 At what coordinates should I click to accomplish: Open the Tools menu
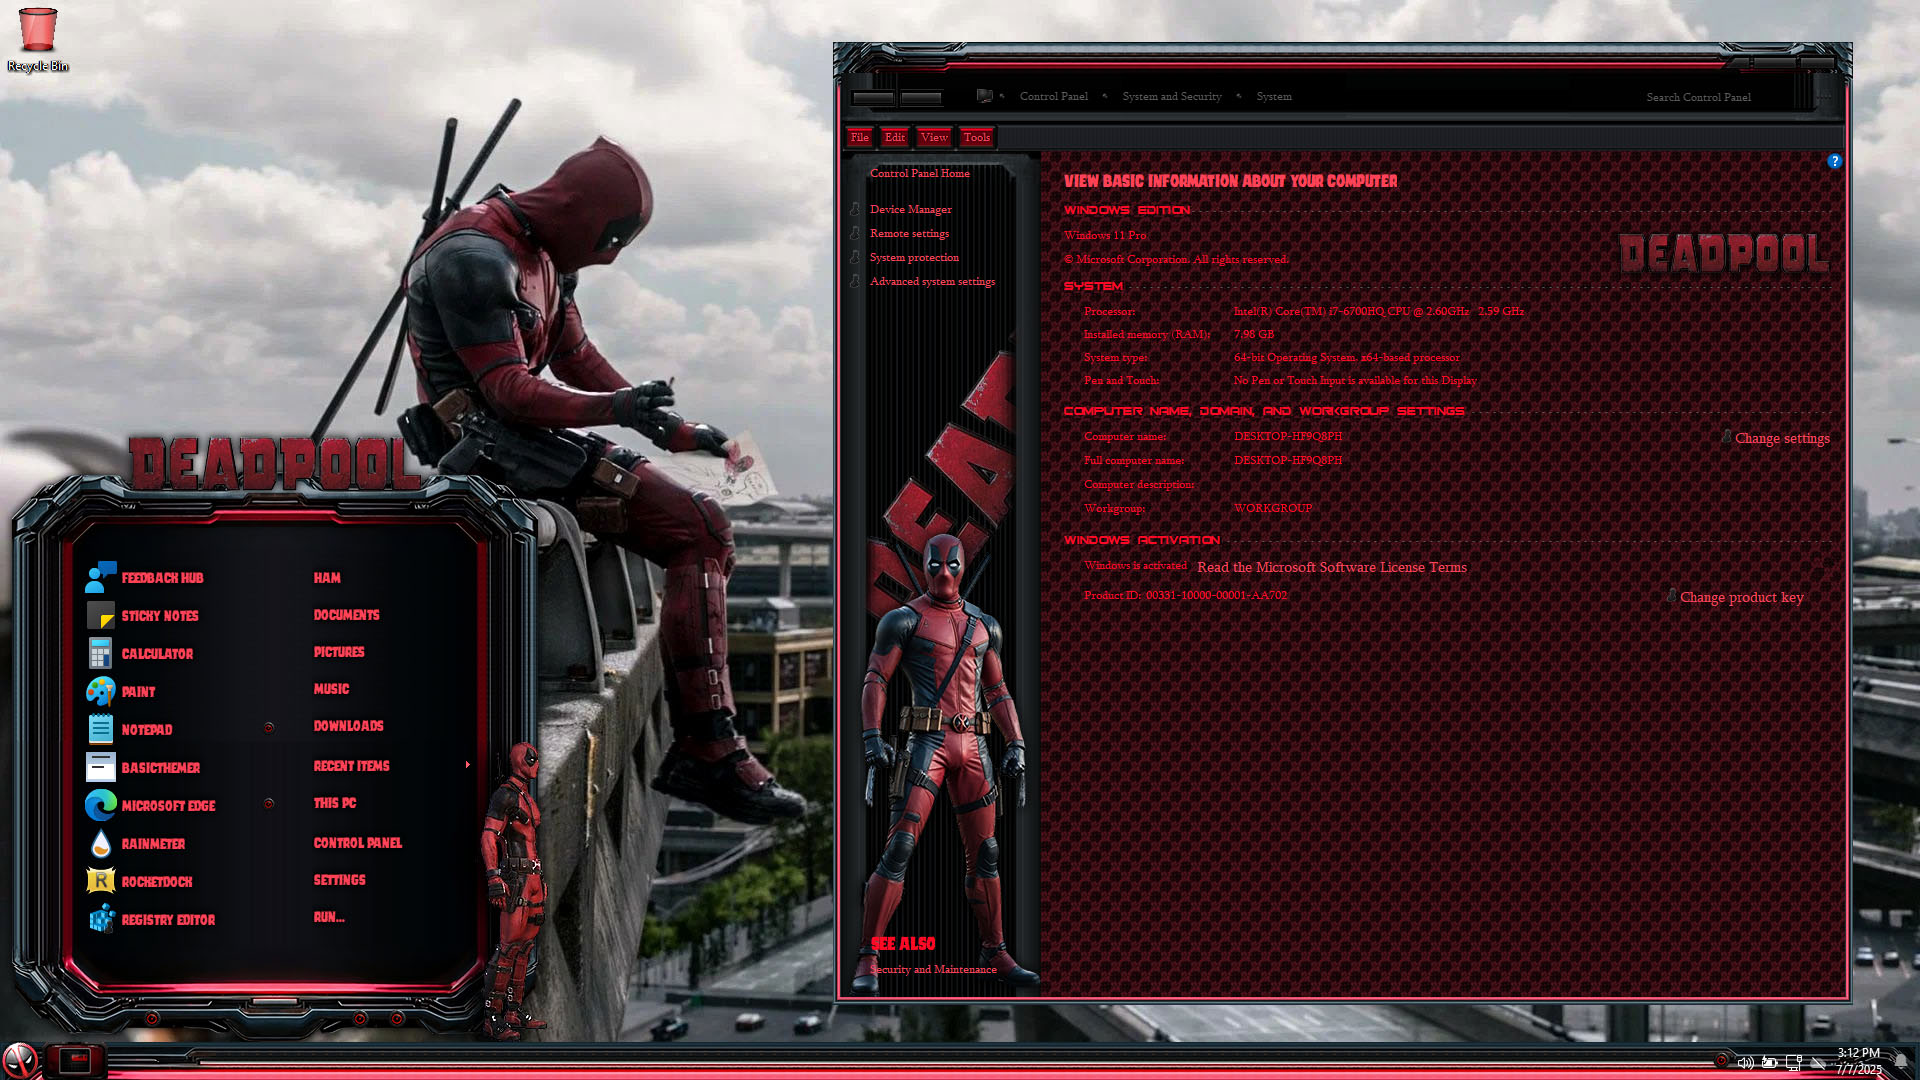point(976,137)
